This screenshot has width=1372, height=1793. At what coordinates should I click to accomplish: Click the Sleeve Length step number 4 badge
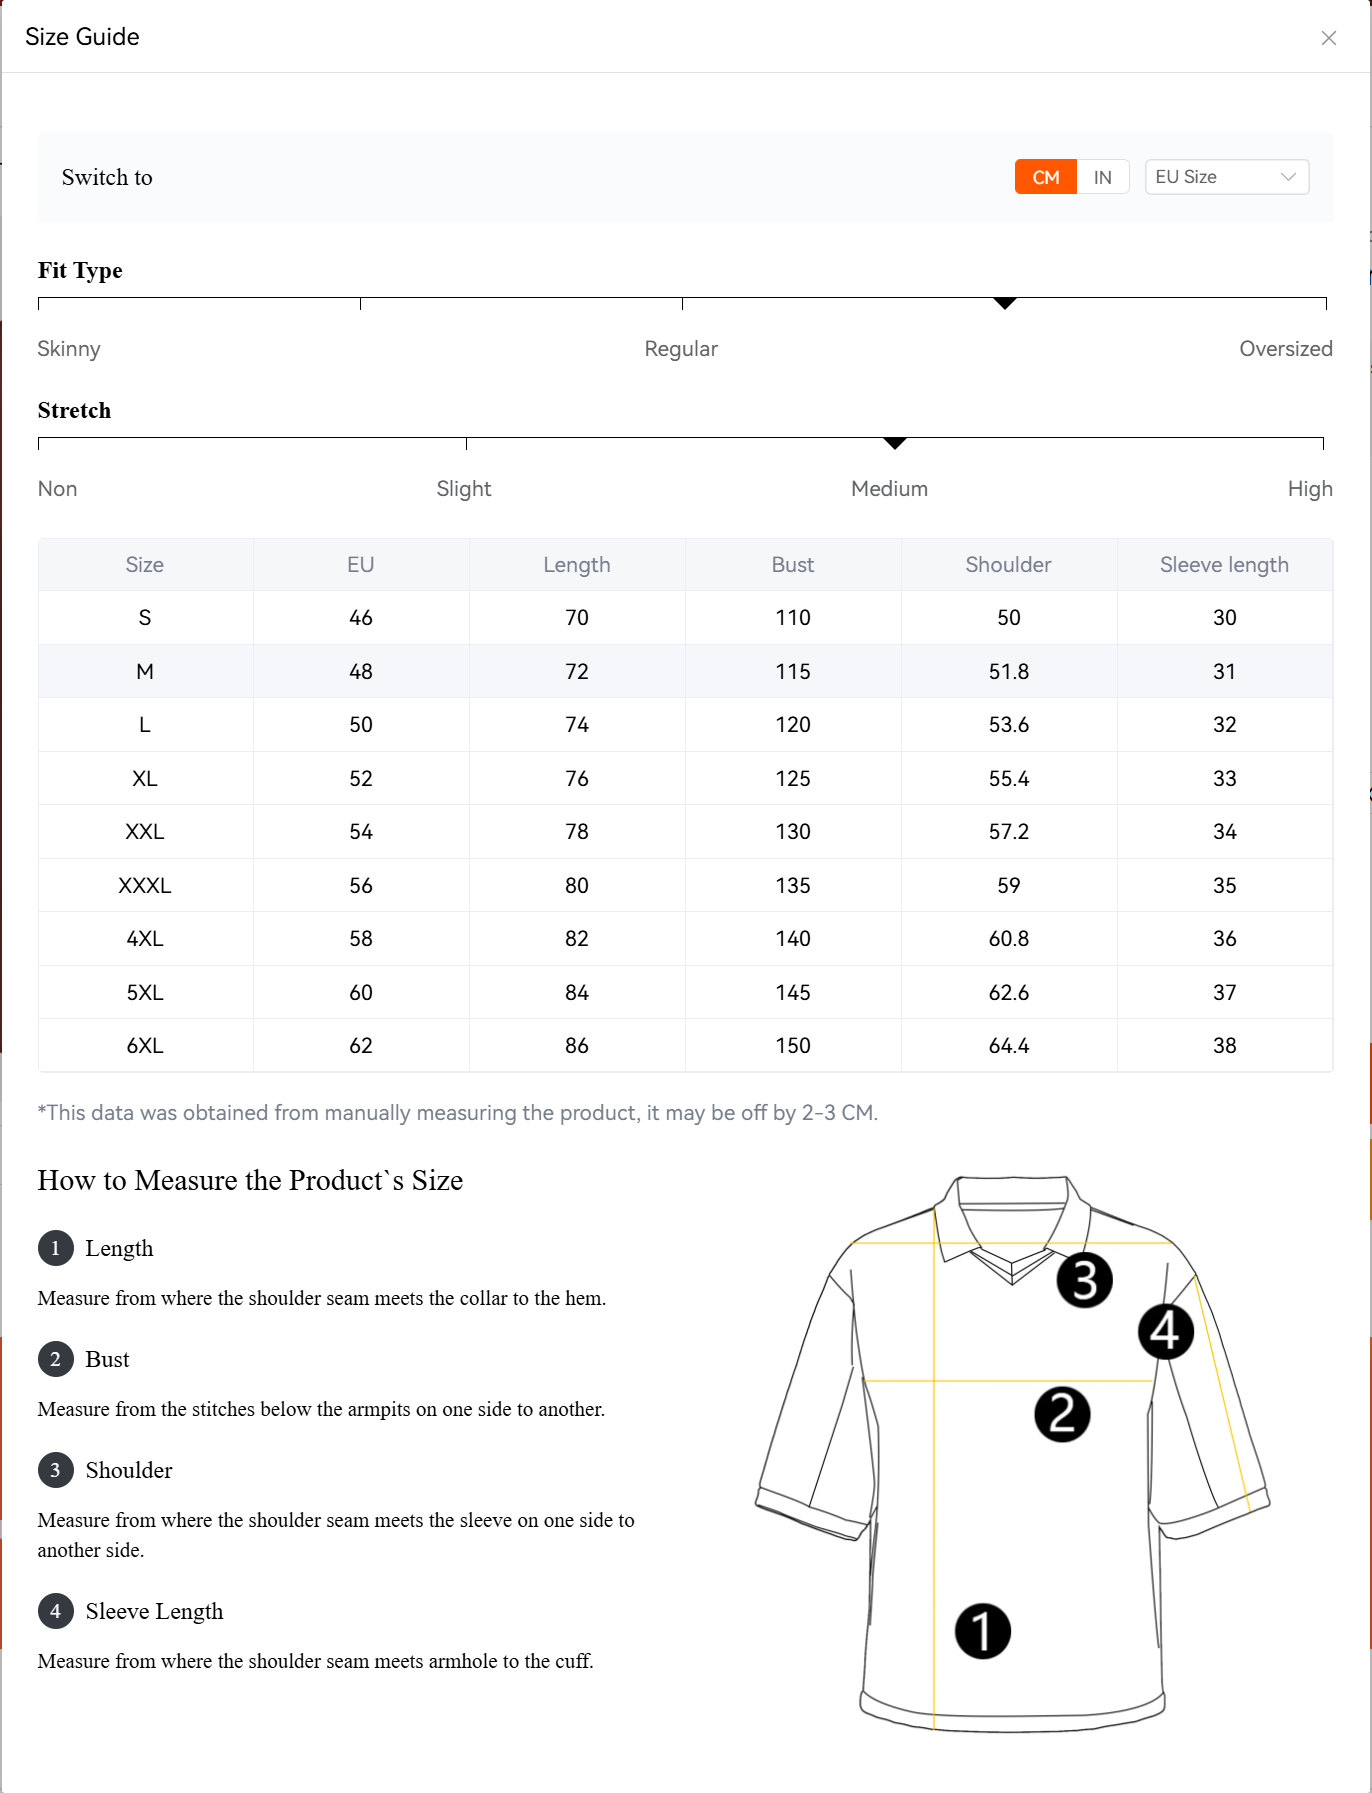[x=55, y=1611]
